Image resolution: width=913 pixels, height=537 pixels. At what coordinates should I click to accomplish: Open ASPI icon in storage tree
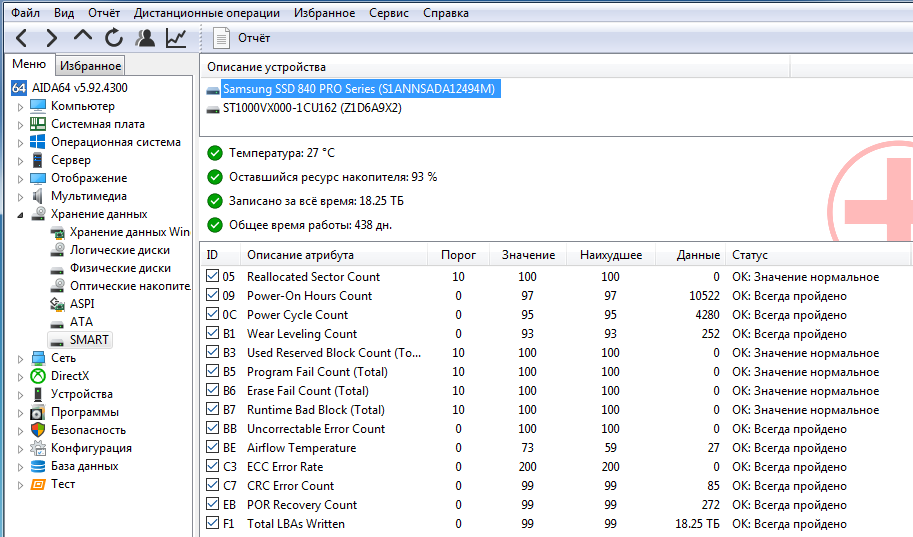click(x=57, y=304)
